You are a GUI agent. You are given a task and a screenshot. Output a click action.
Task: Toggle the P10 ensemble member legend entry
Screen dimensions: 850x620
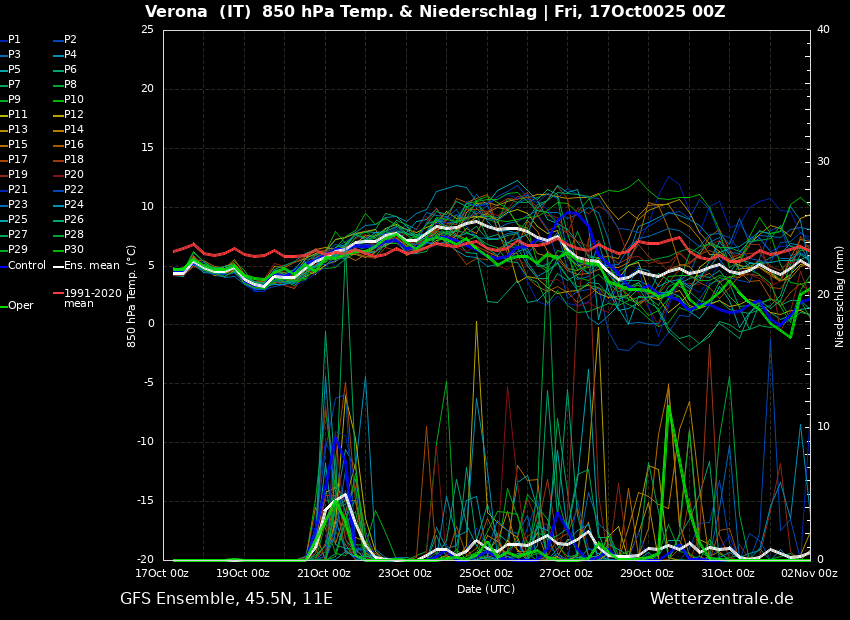click(x=74, y=100)
